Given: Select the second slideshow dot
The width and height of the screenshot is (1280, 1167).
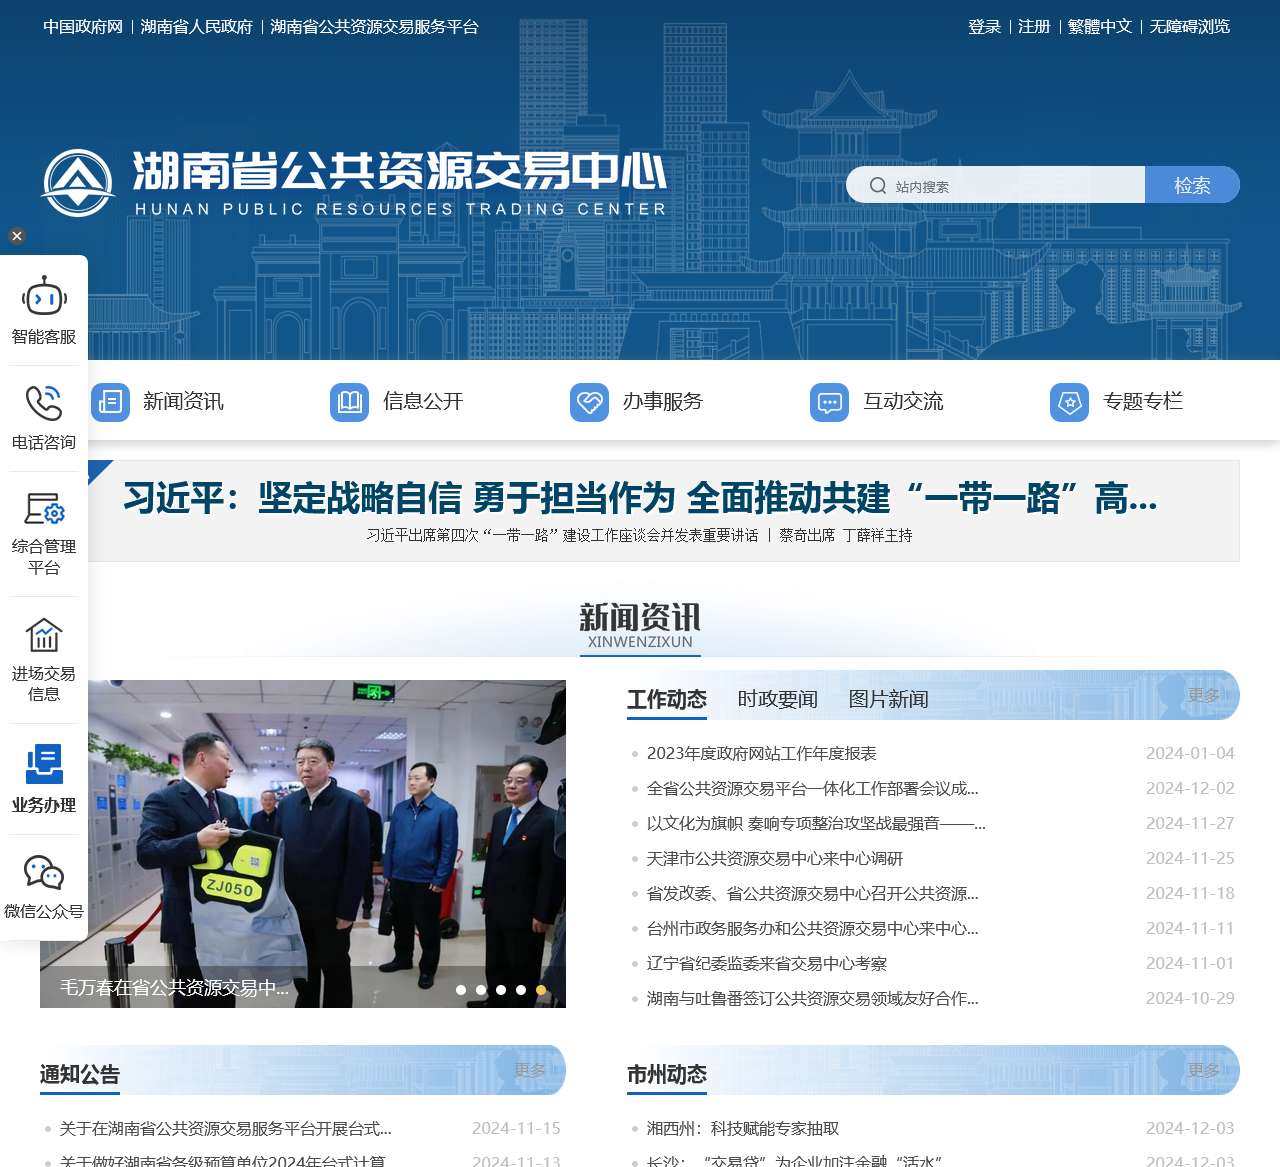Looking at the screenshot, I should pyautogui.click(x=481, y=990).
